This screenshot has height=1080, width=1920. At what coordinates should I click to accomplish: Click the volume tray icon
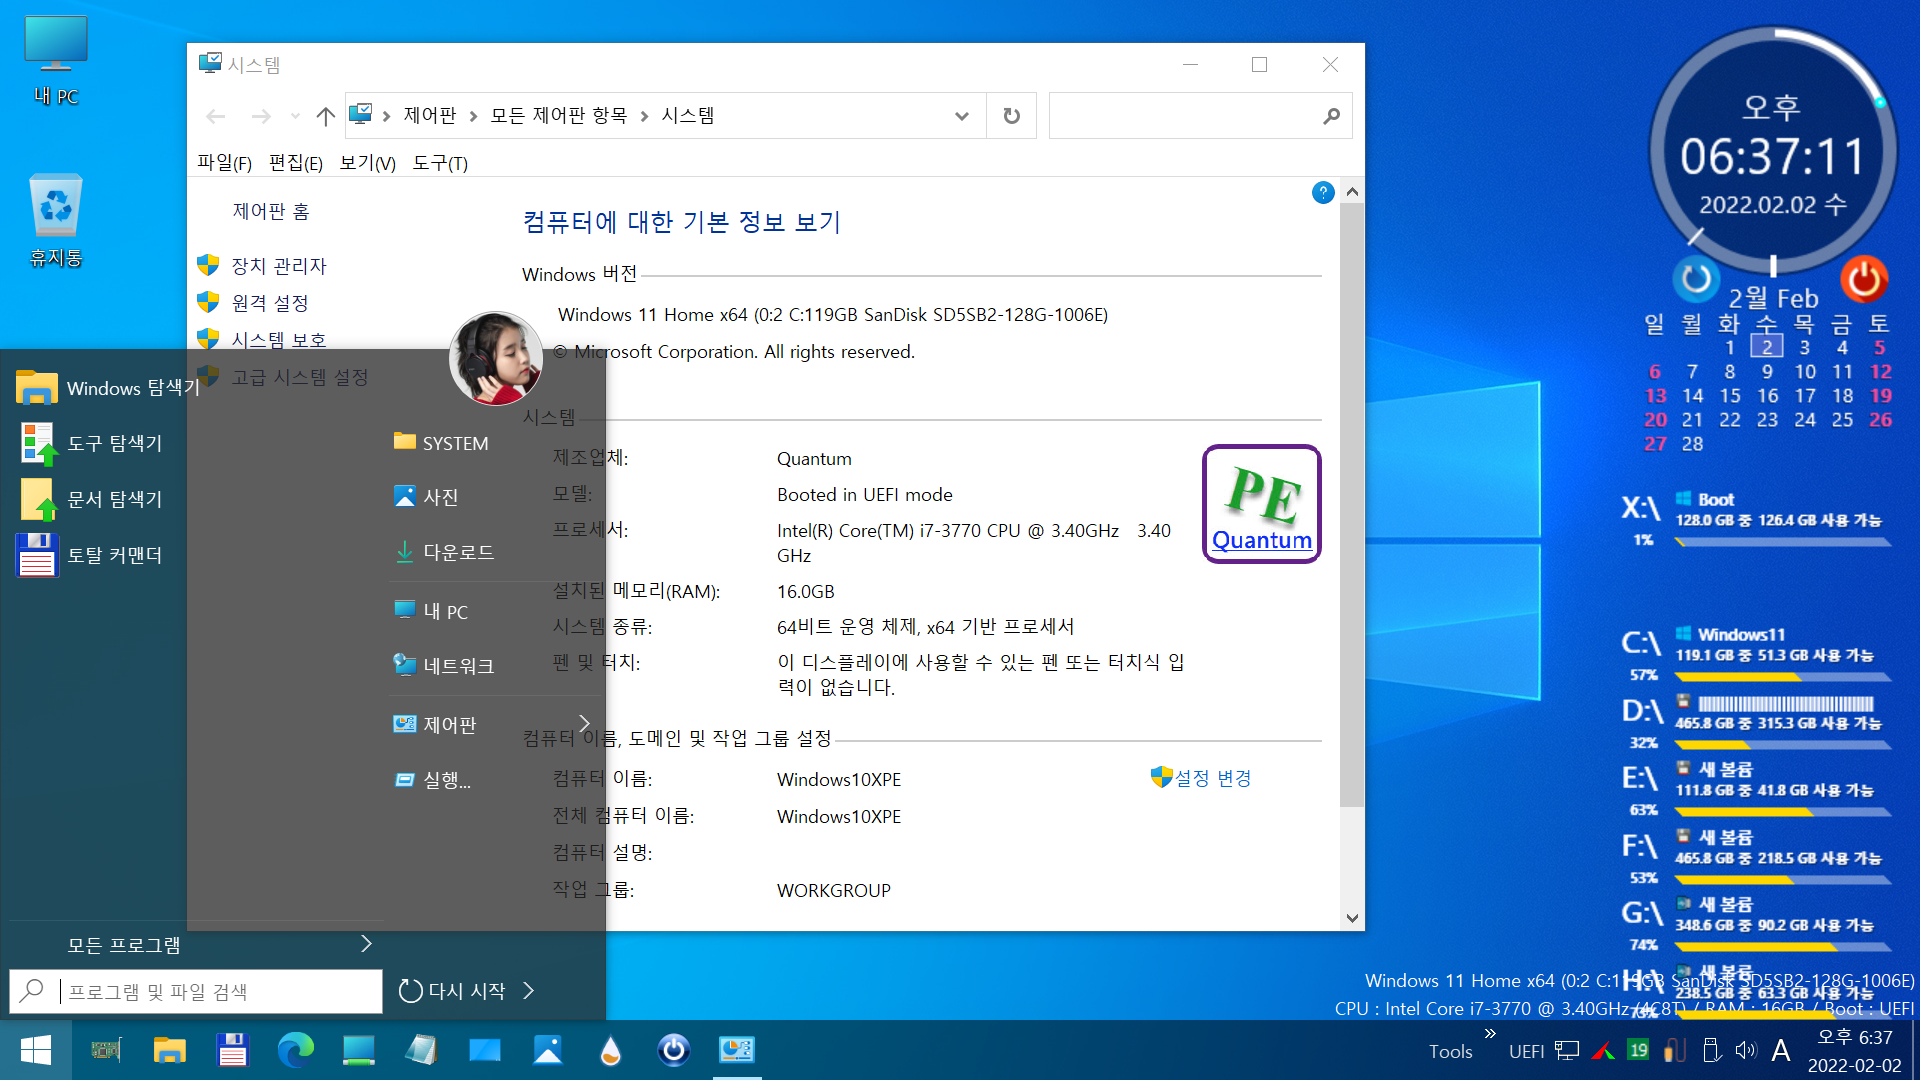point(1746,1050)
